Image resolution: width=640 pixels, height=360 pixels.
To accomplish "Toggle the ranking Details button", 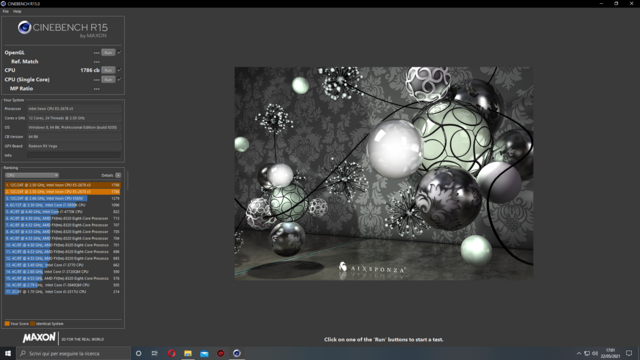I will point(118,175).
